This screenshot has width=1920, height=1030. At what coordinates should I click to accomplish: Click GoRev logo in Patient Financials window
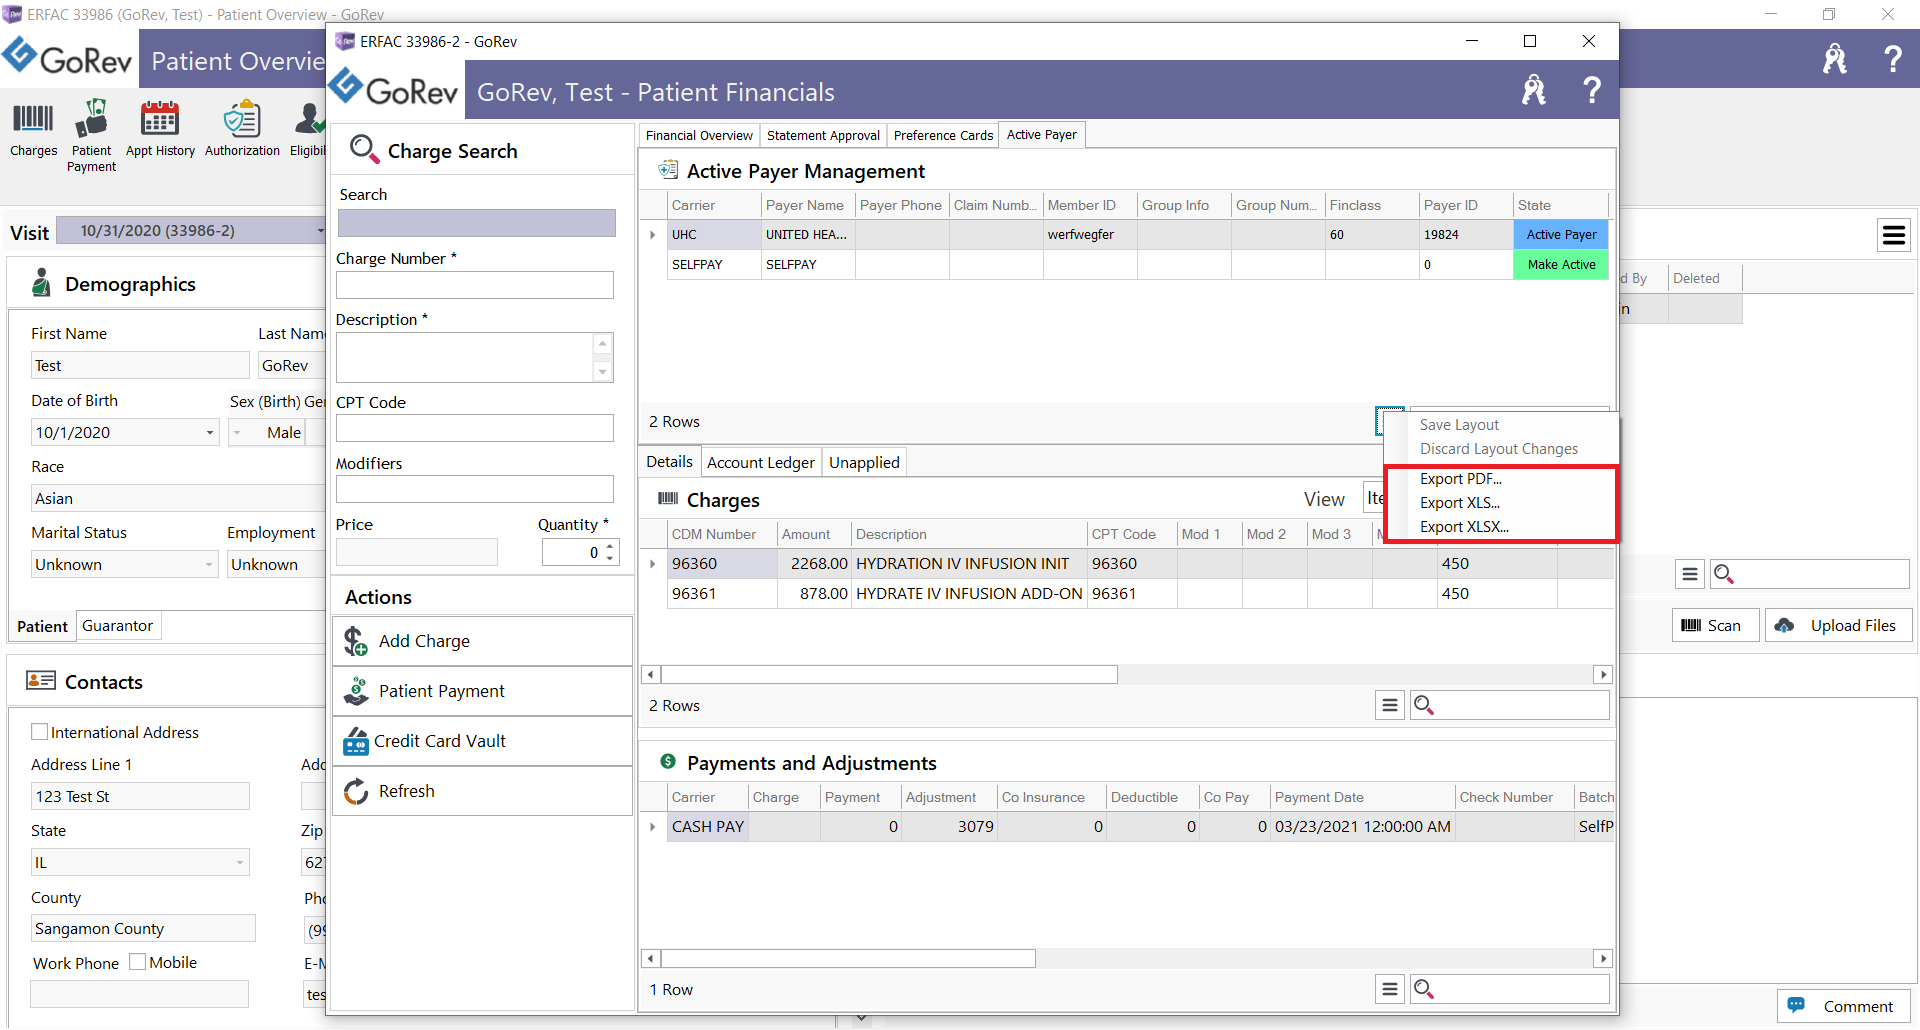pos(393,90)
